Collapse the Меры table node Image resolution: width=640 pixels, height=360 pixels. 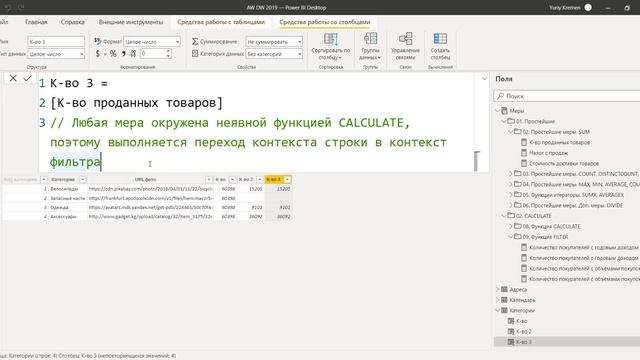click(x=498, y=111)
